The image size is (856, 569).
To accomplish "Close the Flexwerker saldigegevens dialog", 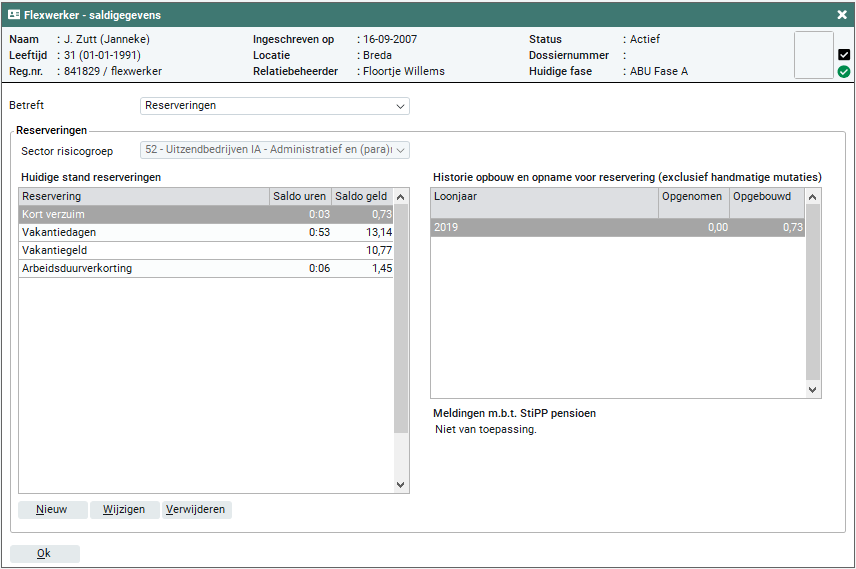I will pyautogui.click(x=841, y=15).
